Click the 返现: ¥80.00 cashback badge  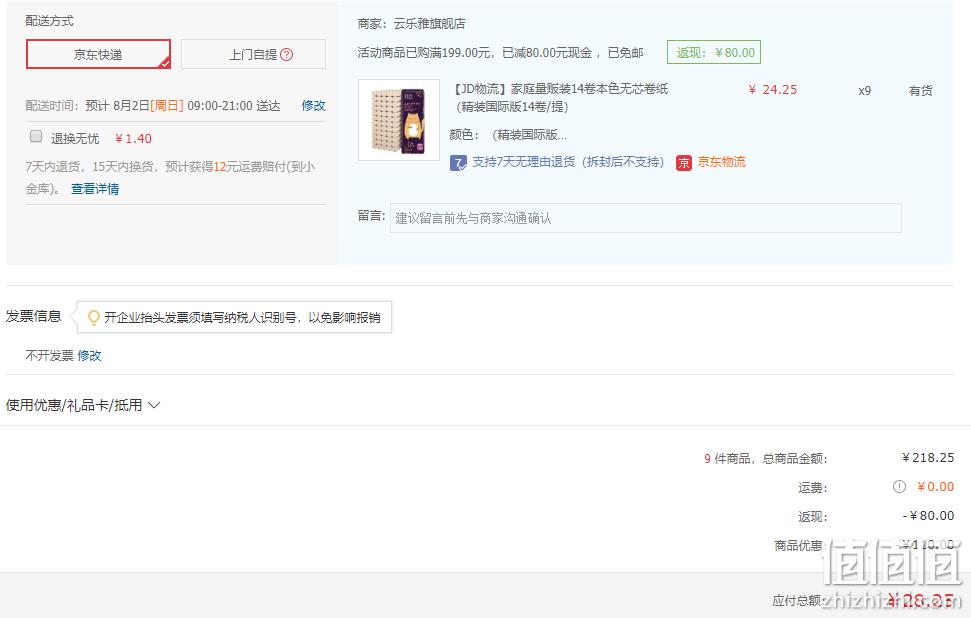[714, 53]
